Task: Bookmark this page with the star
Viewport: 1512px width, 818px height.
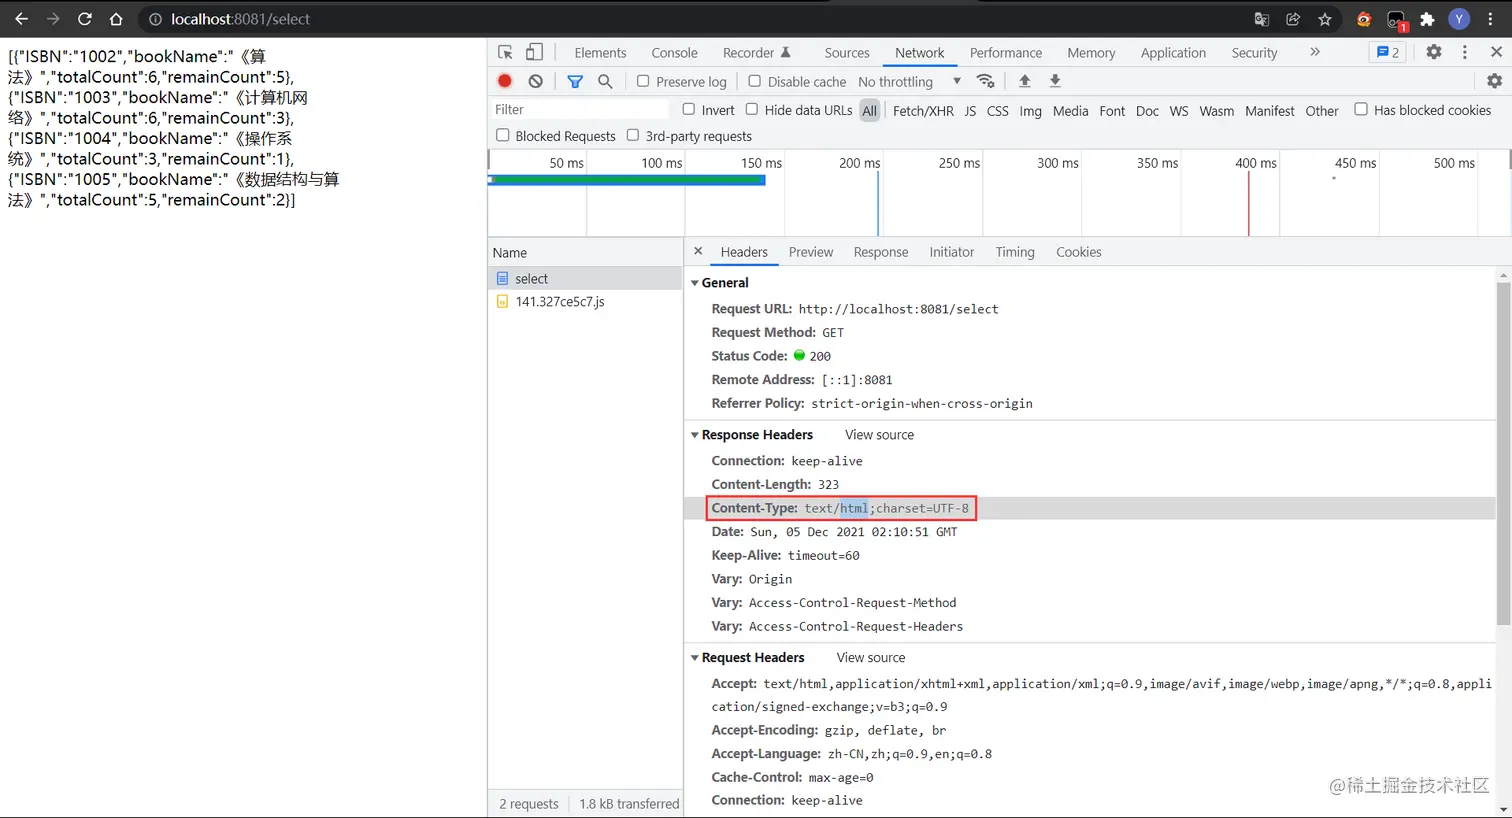Action: [x=1325, y=19]
